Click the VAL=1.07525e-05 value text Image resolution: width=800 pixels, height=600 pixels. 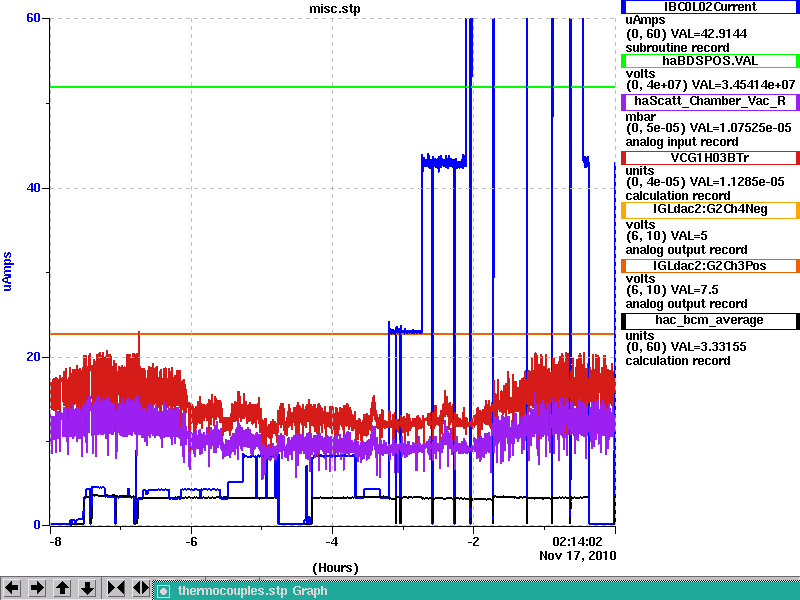coord(741,128)
